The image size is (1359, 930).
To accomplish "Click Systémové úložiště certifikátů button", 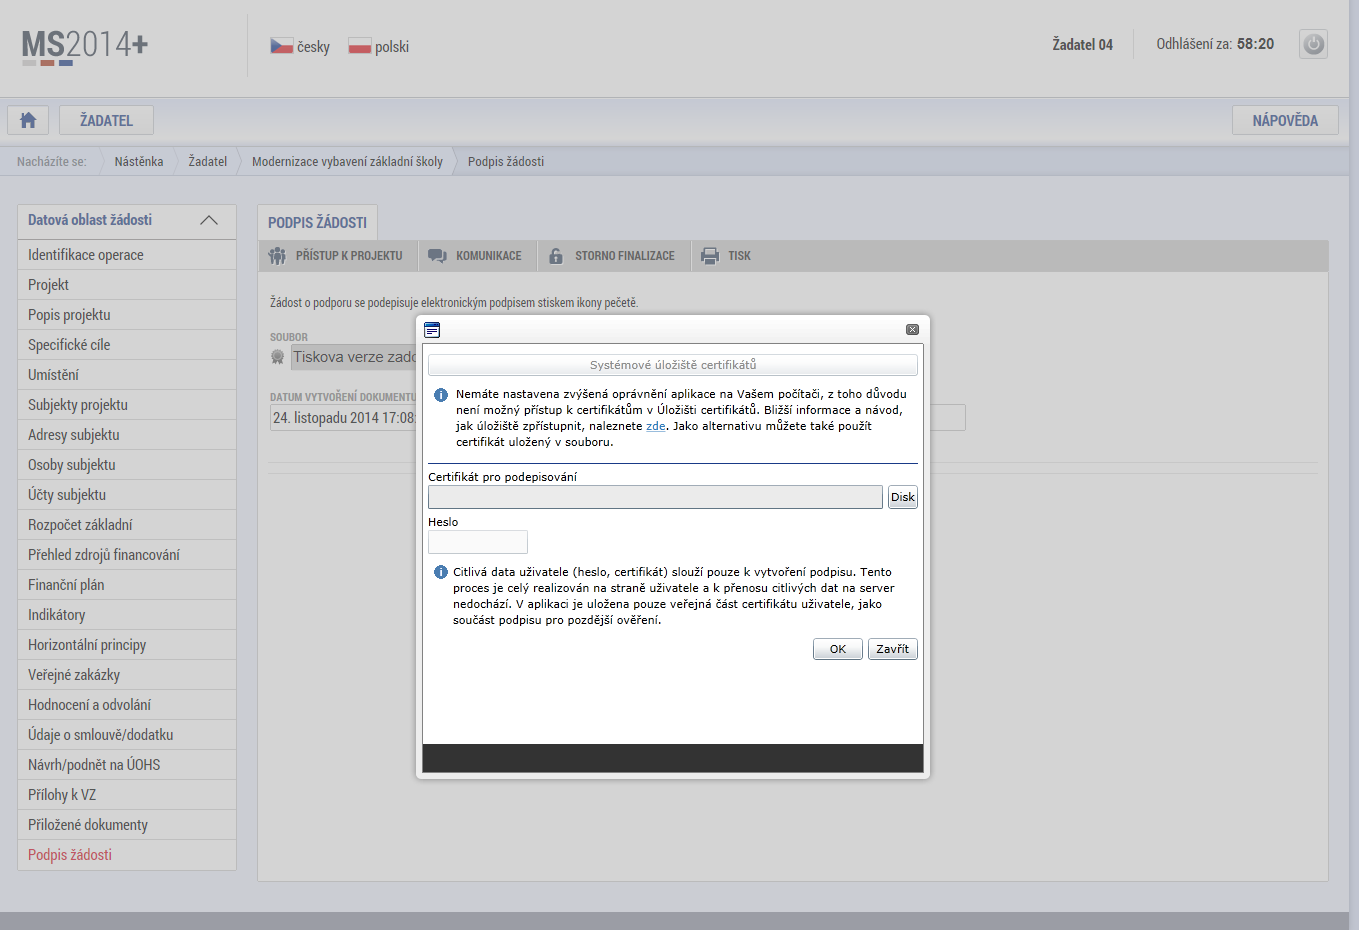I will [x=673, y=365].
